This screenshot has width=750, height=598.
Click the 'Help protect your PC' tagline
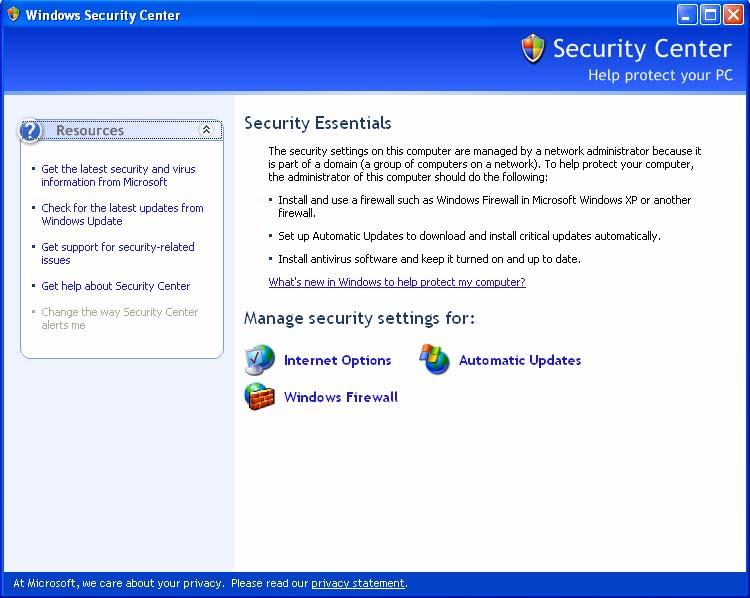(x=660, y=75)
